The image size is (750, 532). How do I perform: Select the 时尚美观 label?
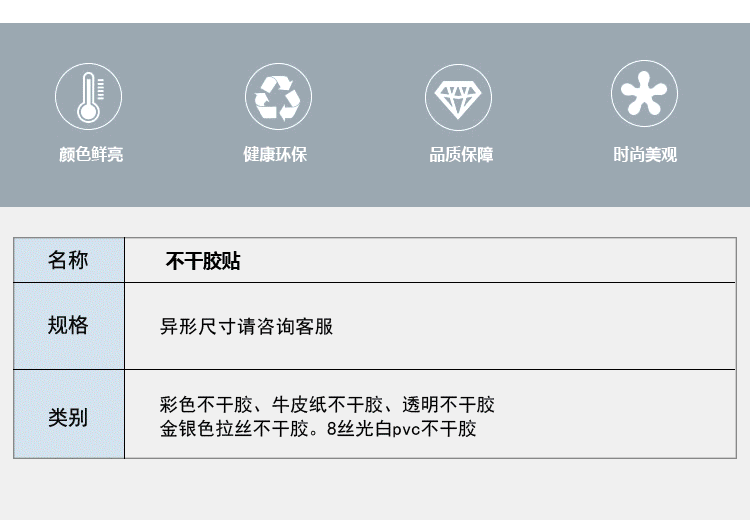pyautogui.click(x=645, y=155)
